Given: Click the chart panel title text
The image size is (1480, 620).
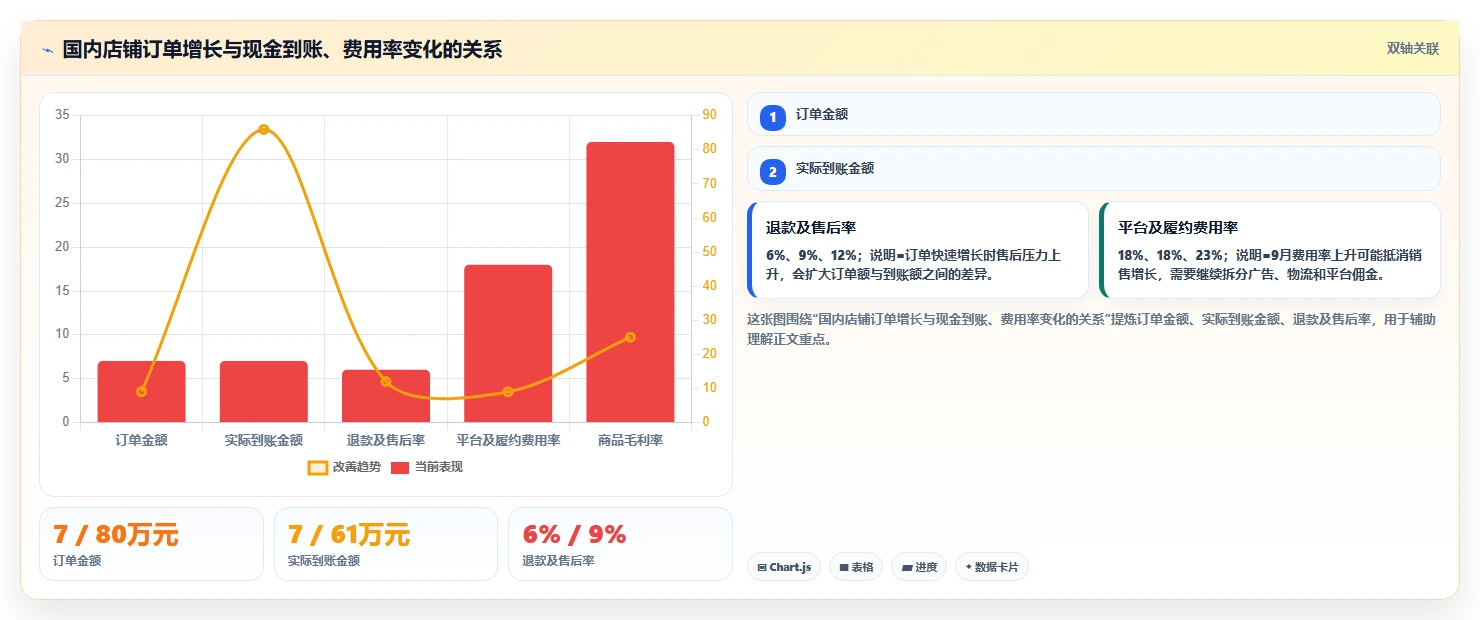Looking at the screenshot, I should pos(282,49).
